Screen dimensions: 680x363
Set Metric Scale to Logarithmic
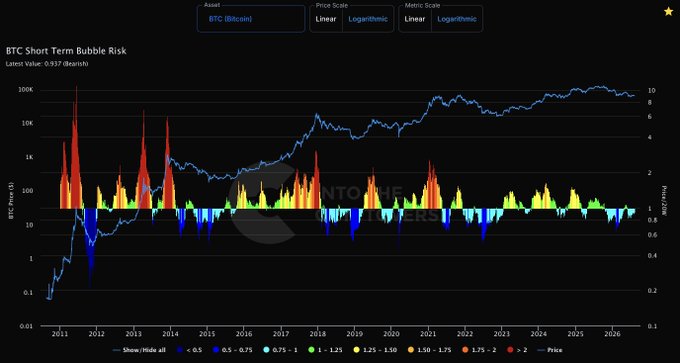(x=457, y=19)
